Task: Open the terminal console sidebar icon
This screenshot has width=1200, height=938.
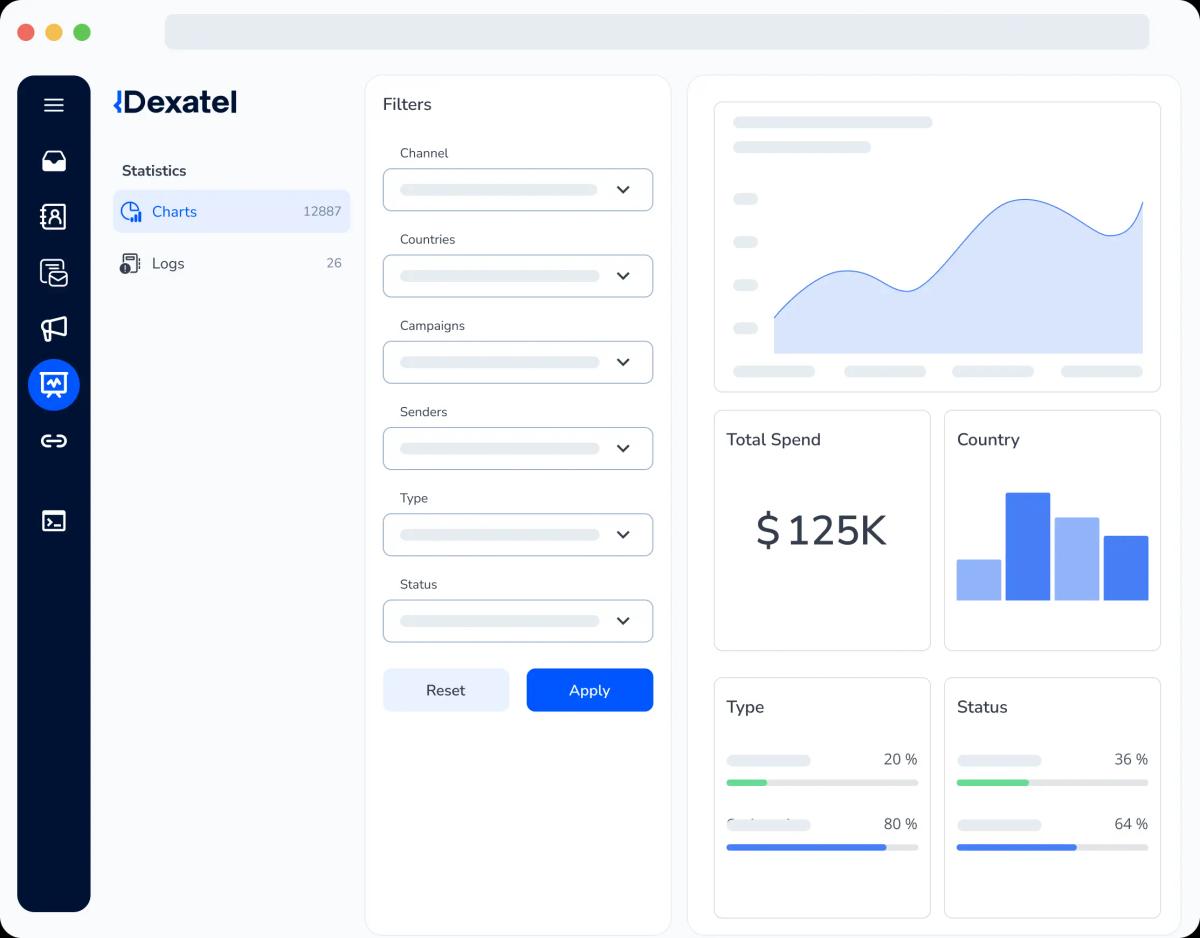Action: tap(54, 521)
